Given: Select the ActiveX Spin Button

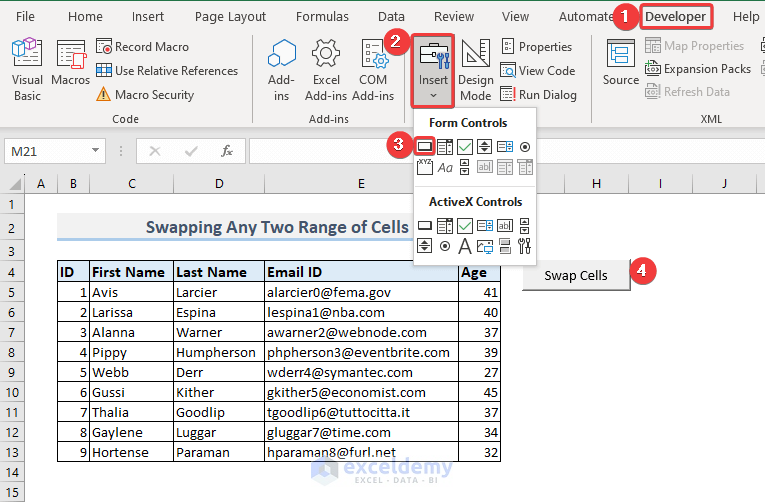Looking at the screenshot, I should [424, 246].
